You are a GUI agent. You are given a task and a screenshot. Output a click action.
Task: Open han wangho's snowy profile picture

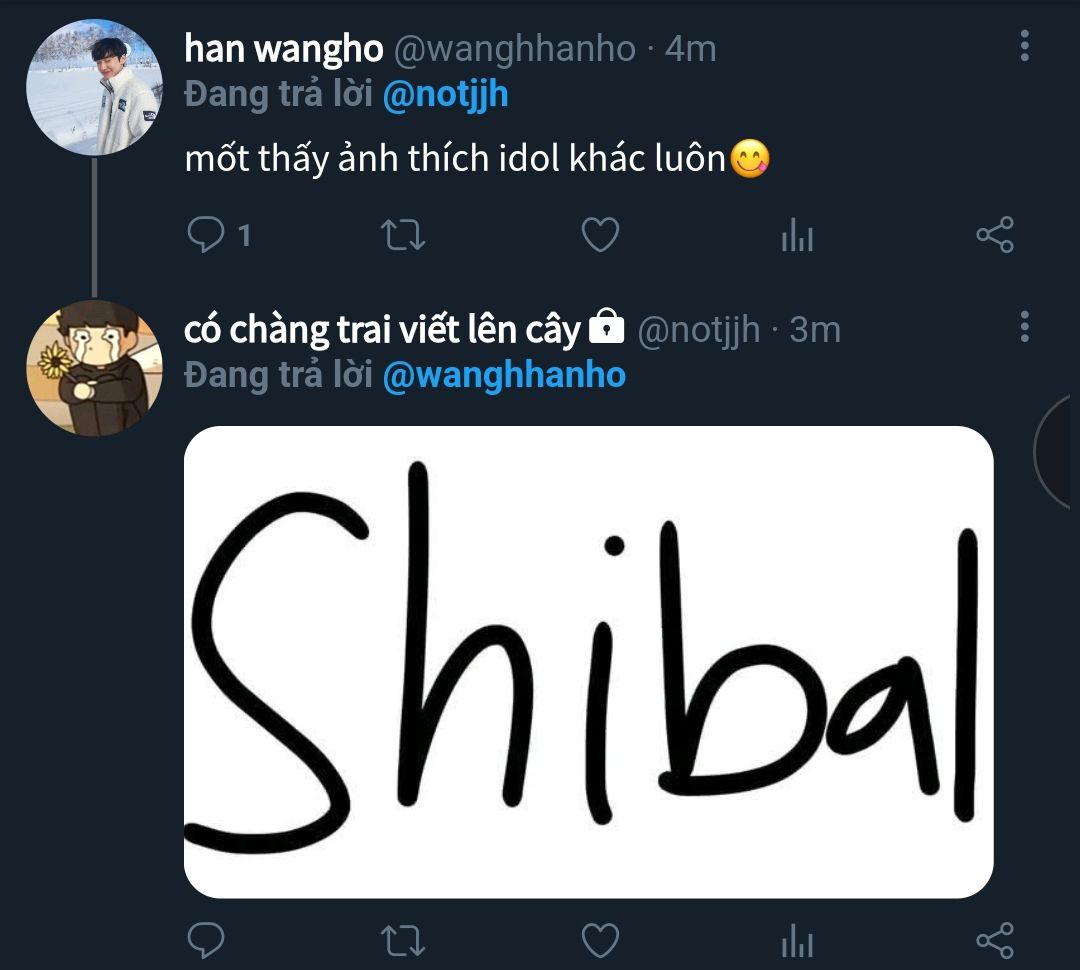pos(94,87)
